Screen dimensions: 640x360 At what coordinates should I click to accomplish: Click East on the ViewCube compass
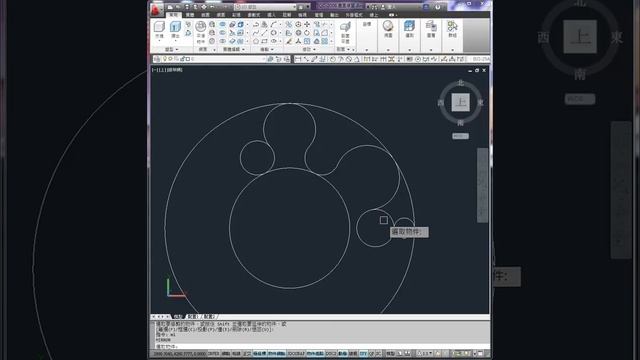tap(480, 102)
